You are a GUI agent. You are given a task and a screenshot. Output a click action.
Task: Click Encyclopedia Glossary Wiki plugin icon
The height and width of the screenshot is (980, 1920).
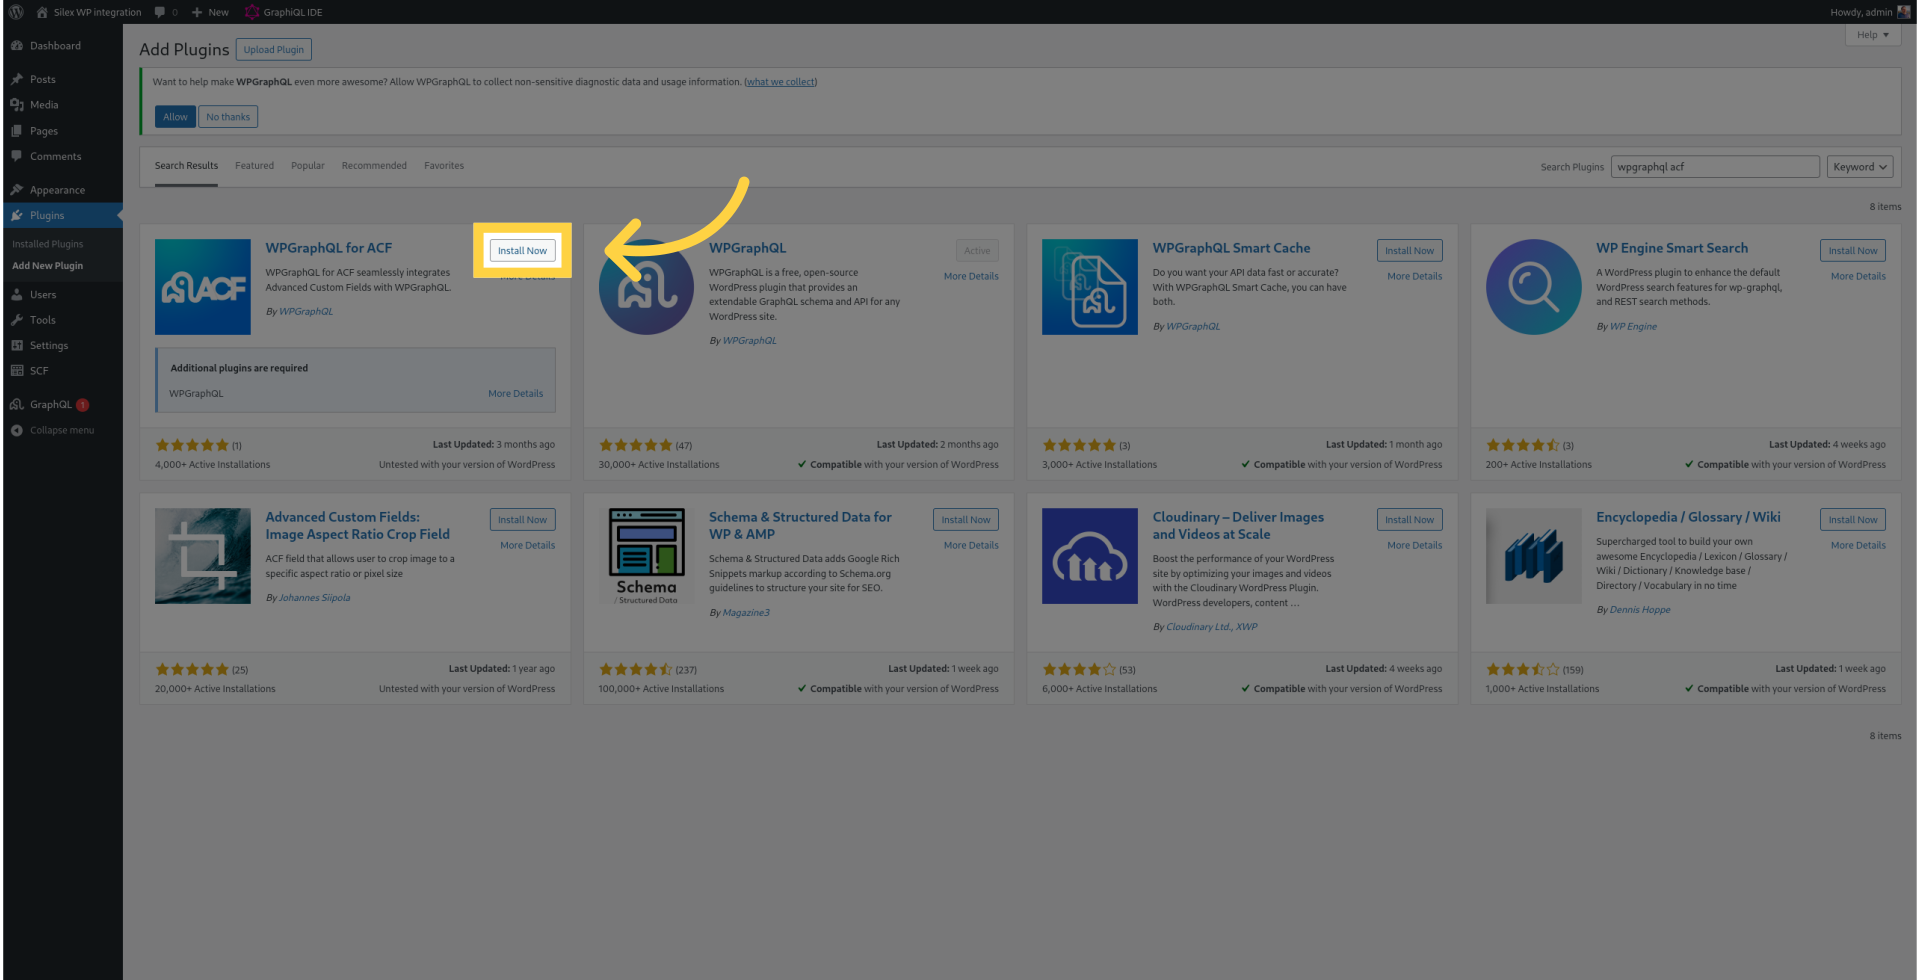1533,556
